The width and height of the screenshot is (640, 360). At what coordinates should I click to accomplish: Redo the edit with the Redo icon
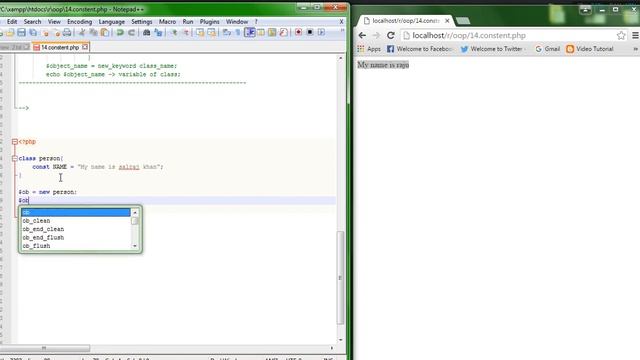point(131,32)
